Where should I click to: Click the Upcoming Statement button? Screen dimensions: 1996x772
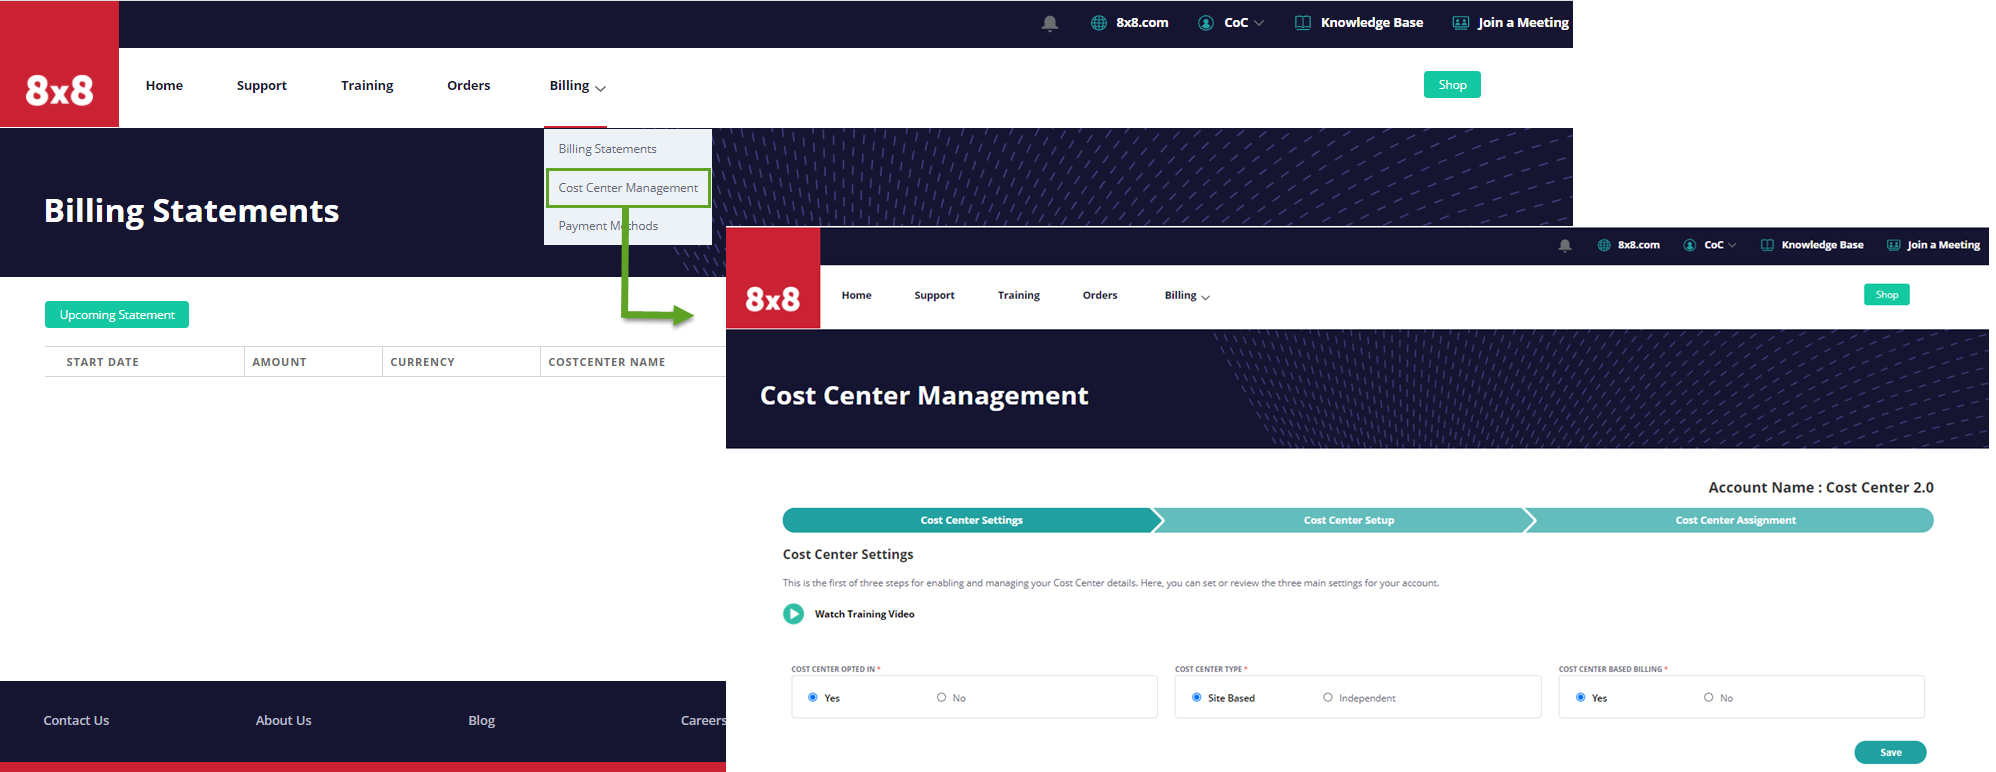pos(117,315)
